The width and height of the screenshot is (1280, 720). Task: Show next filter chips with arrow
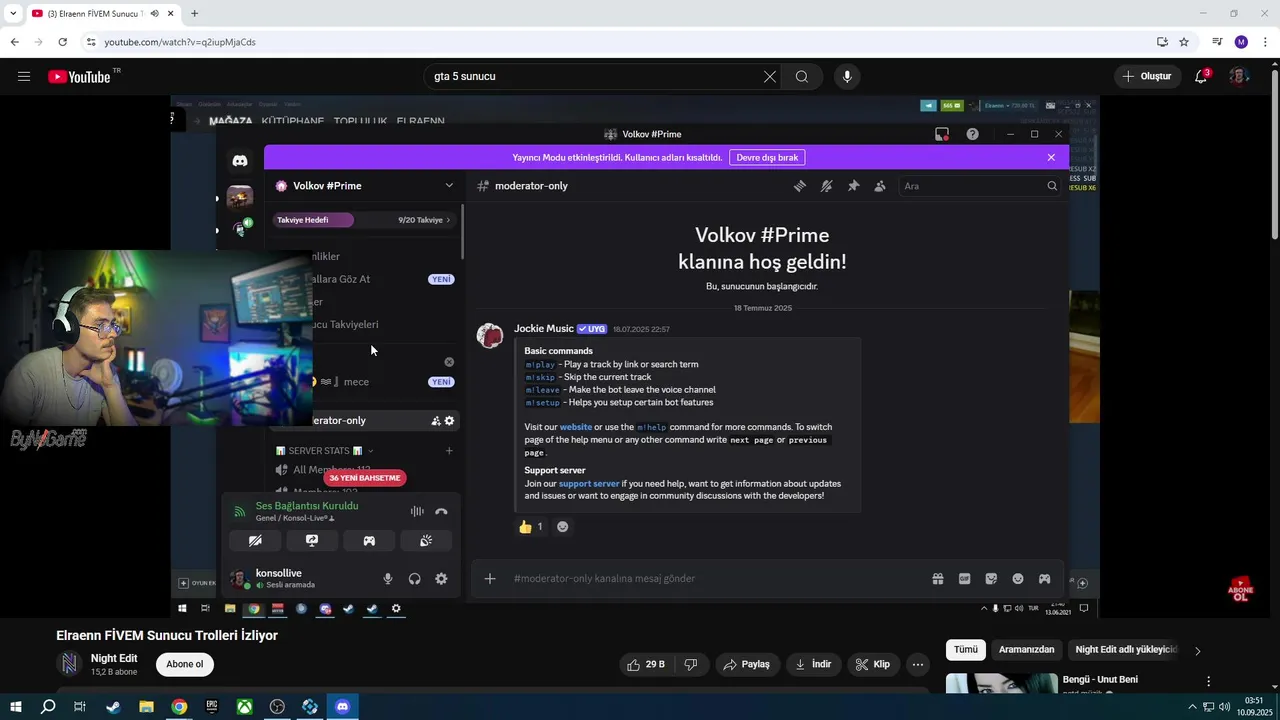click(x=1197, y=651)
